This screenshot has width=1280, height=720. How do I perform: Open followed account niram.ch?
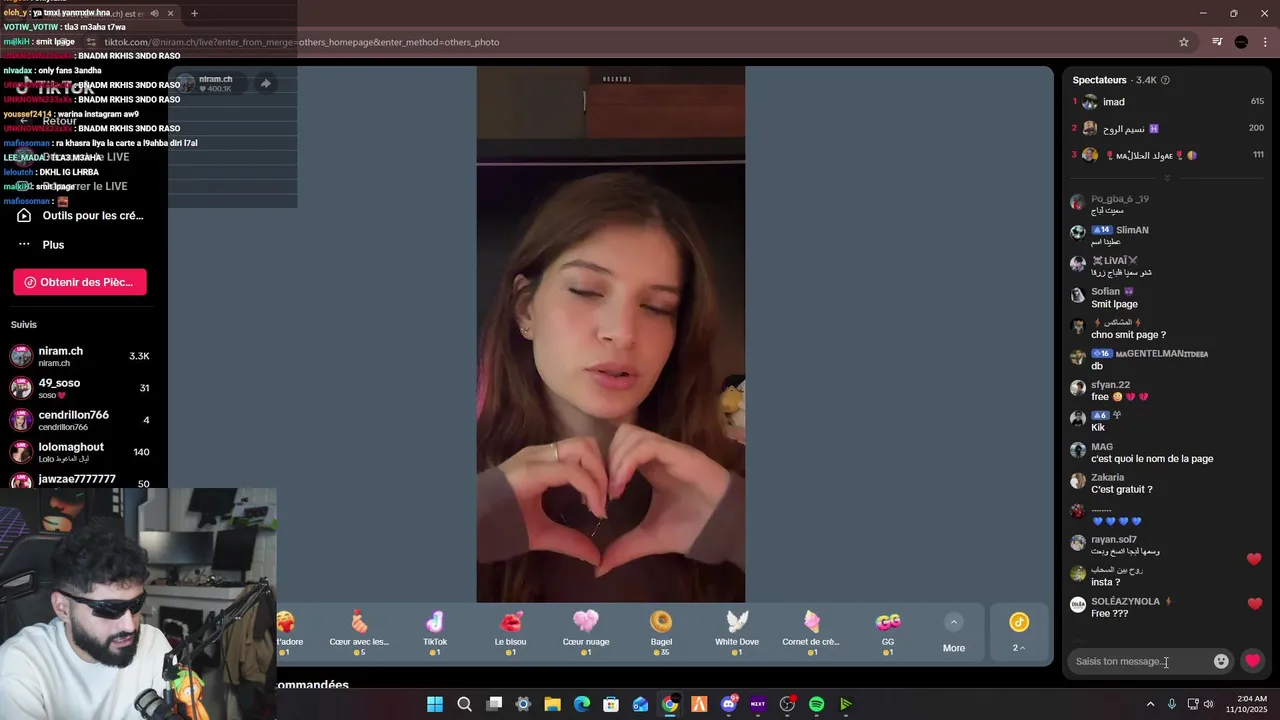(x=82, y=356)
